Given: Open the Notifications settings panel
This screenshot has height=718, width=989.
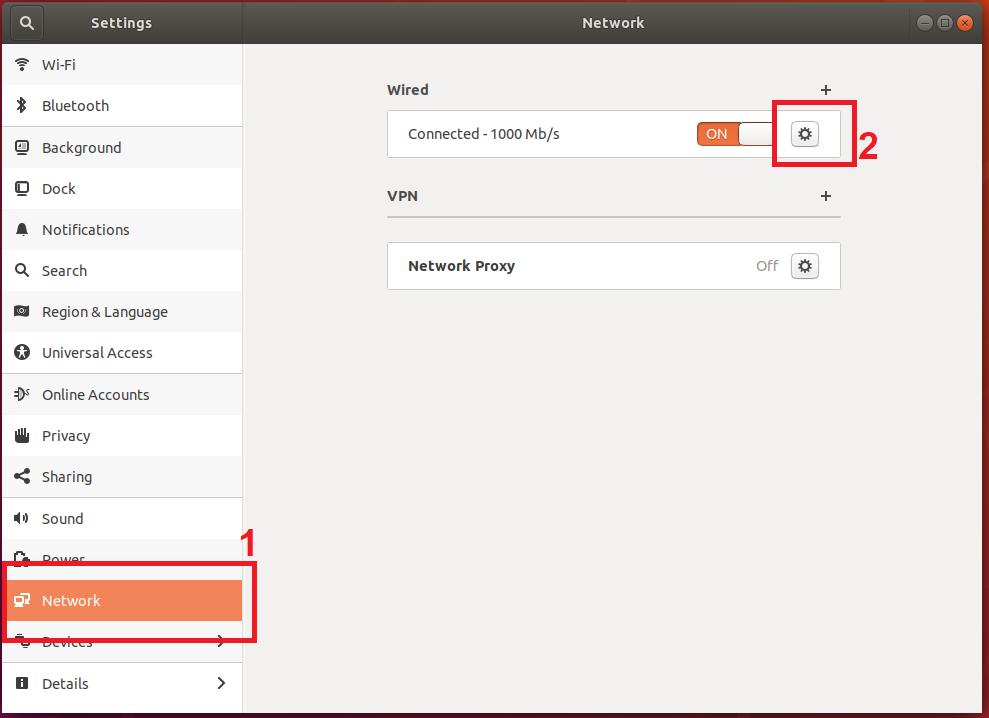Looking at the screenshot, I should coord(85,230).
